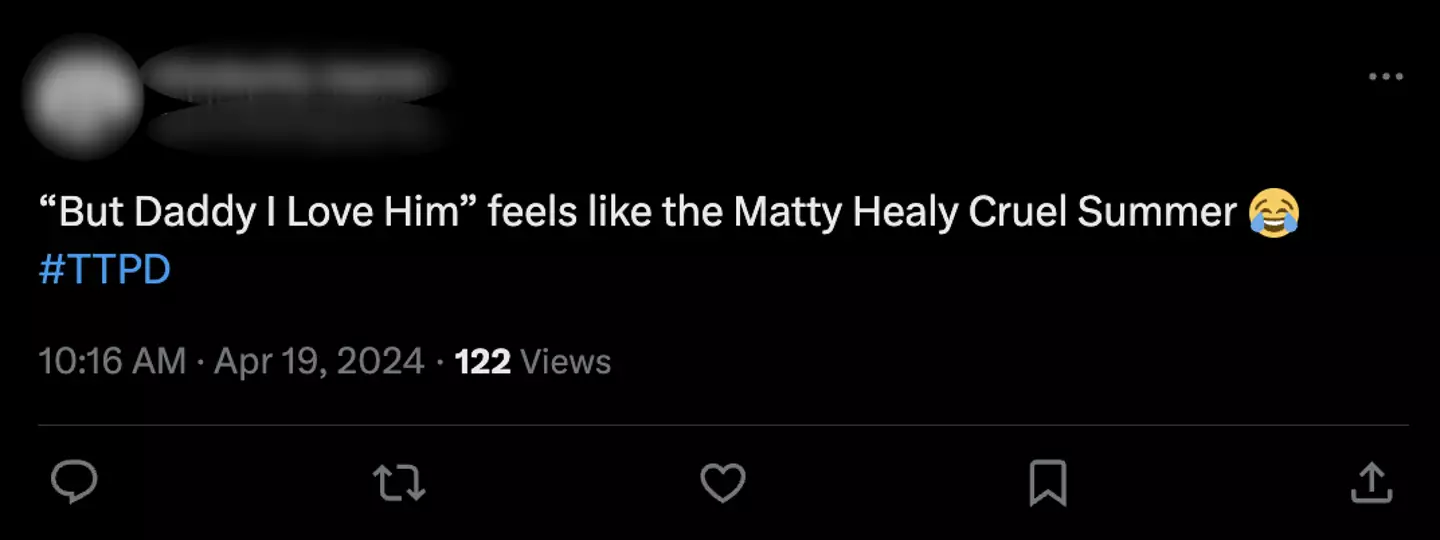Open the #TTPD hashtag link
This screenshot has width=1440, height=540.
click(x=104, y=270)
